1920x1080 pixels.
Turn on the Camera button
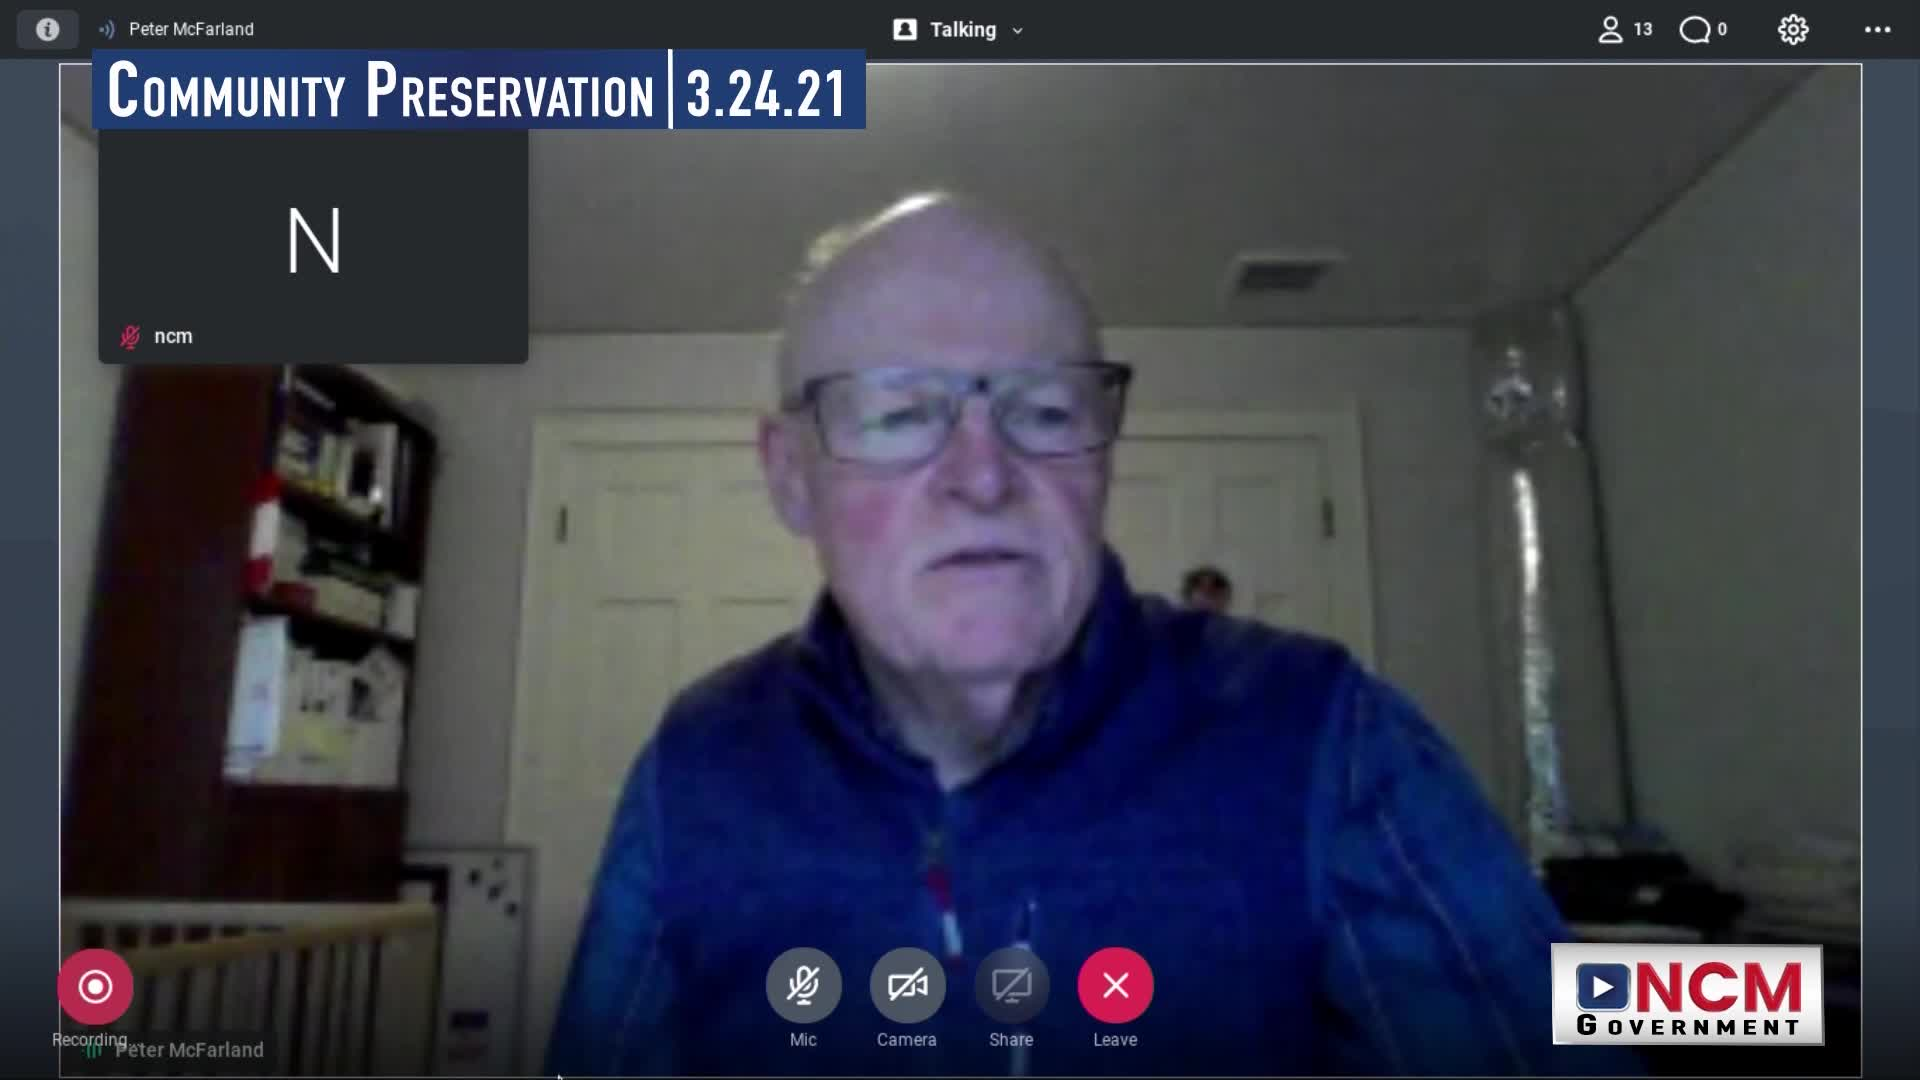907,986
